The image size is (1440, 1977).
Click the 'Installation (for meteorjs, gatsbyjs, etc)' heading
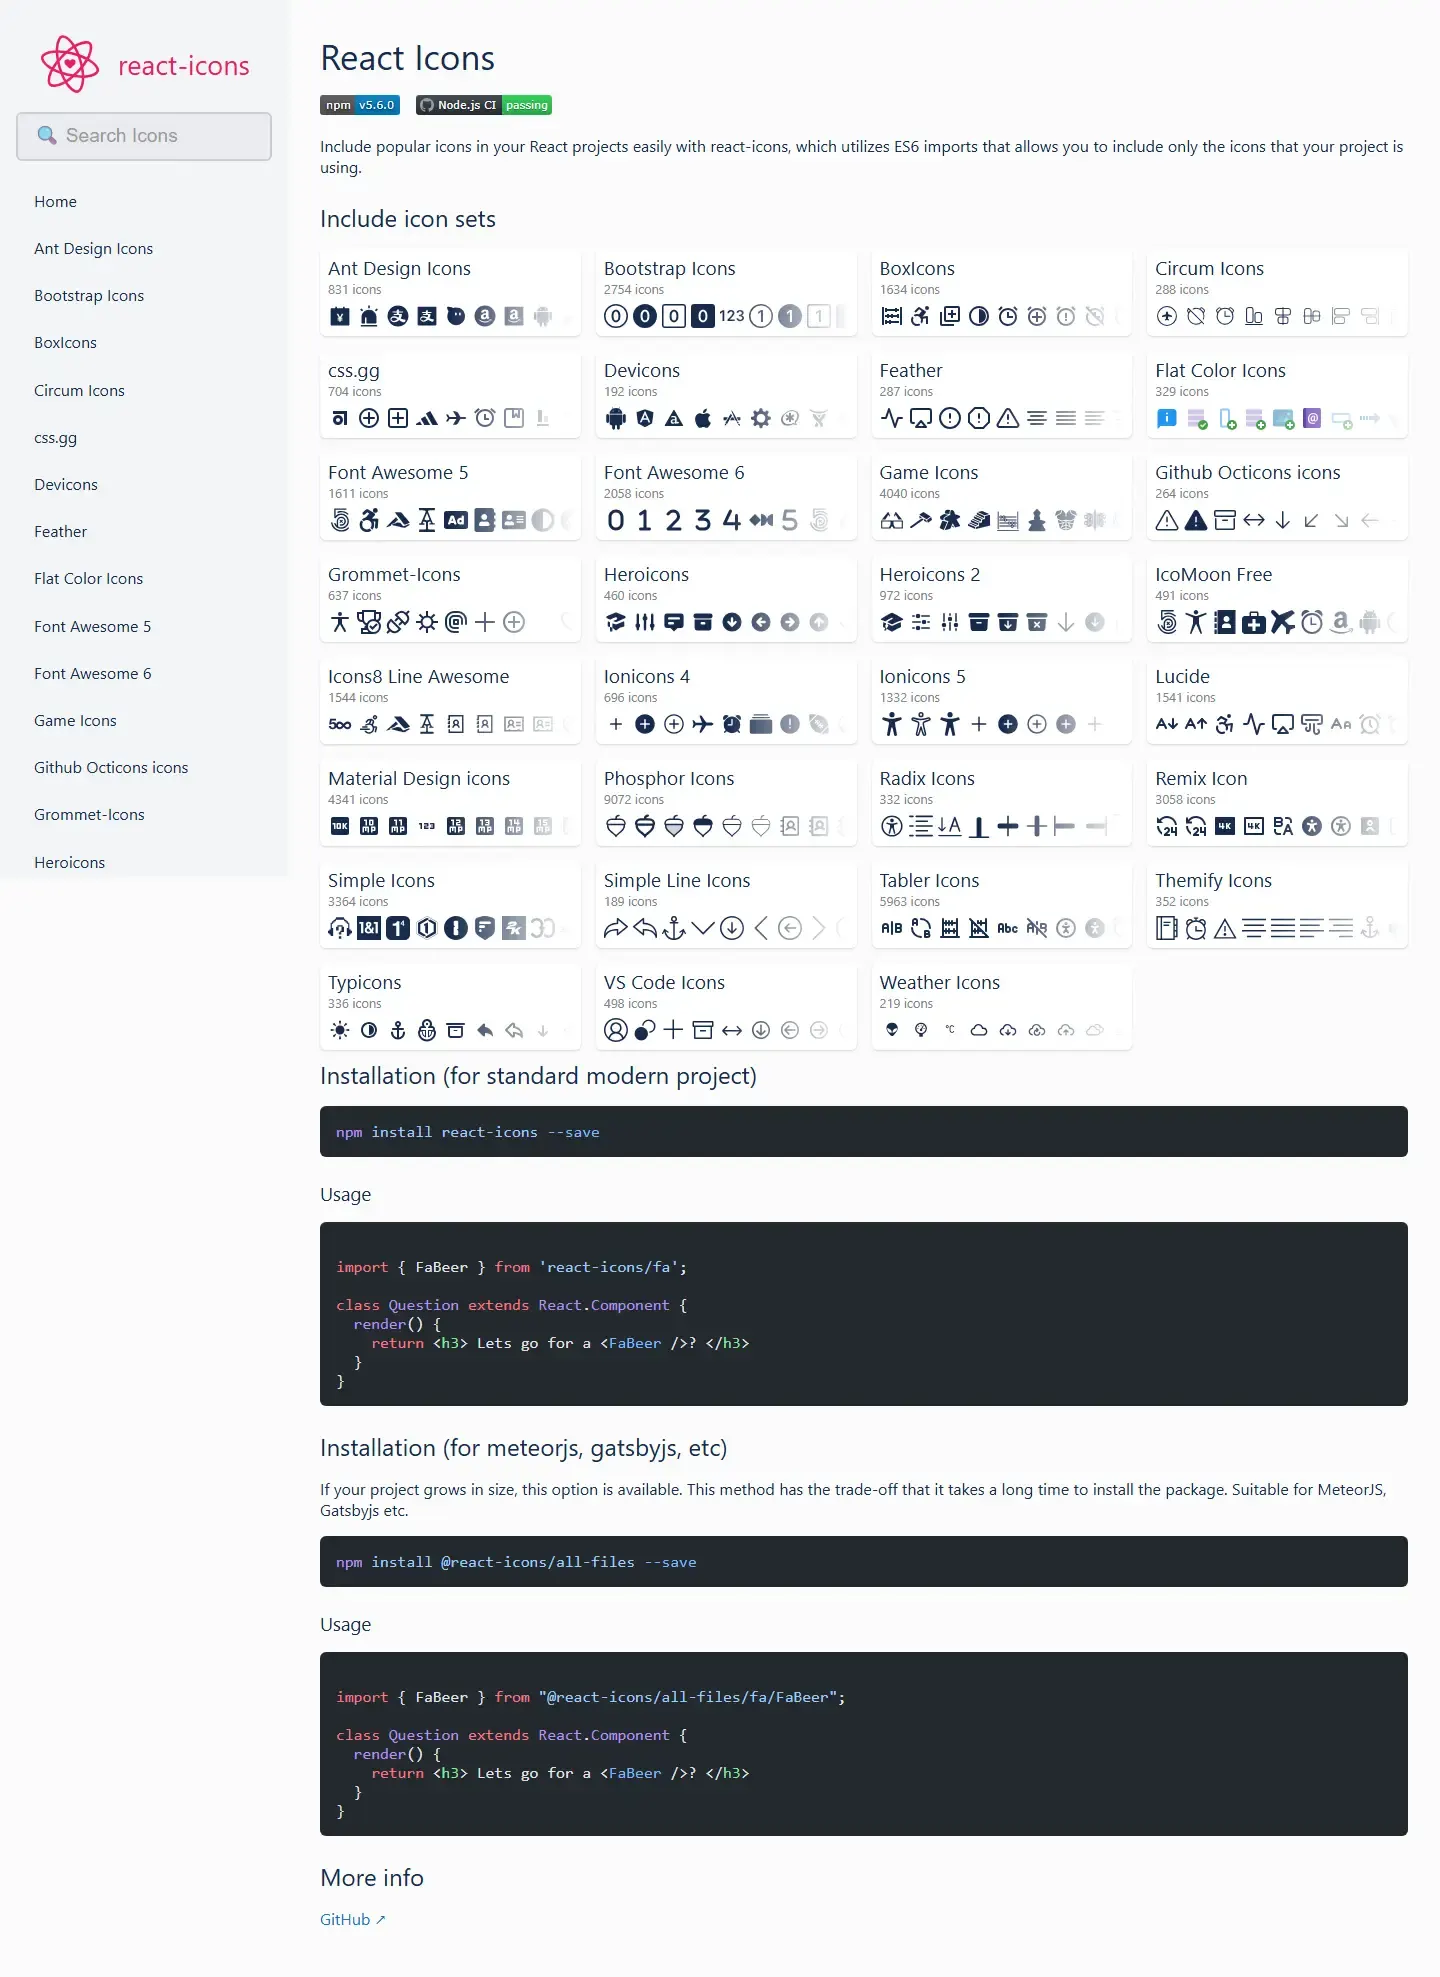point(524,1448)
